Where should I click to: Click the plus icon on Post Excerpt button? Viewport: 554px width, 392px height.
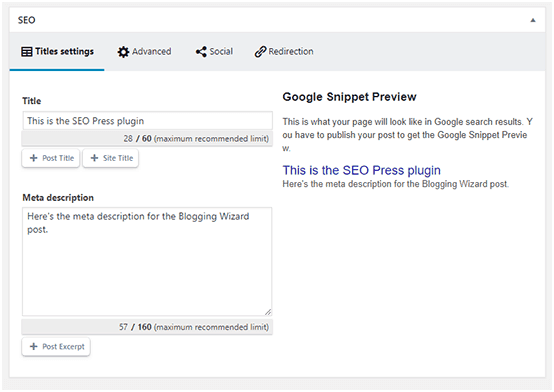(34, 346)
